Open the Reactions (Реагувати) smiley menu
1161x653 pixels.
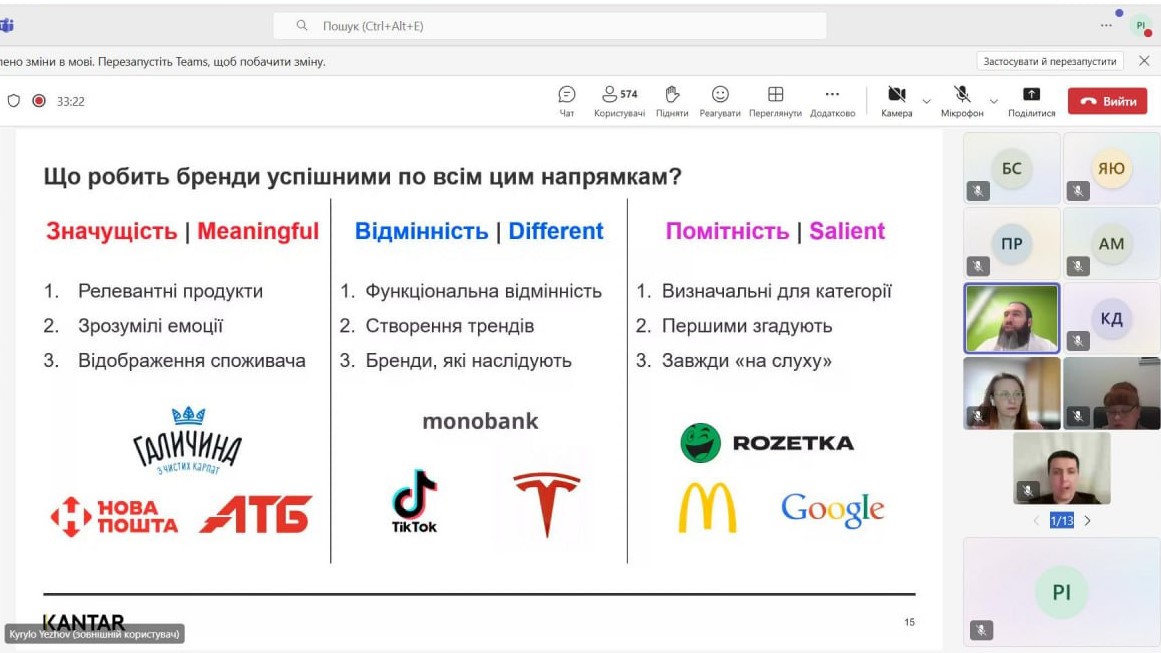pyautogui.click(x=720, y=100)
